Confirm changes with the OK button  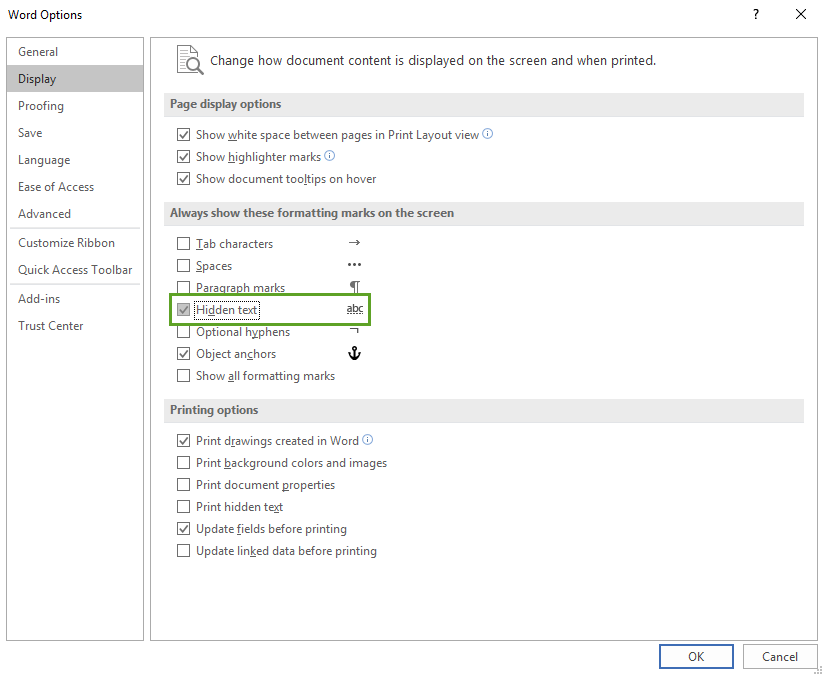click(x=696, y=657)
